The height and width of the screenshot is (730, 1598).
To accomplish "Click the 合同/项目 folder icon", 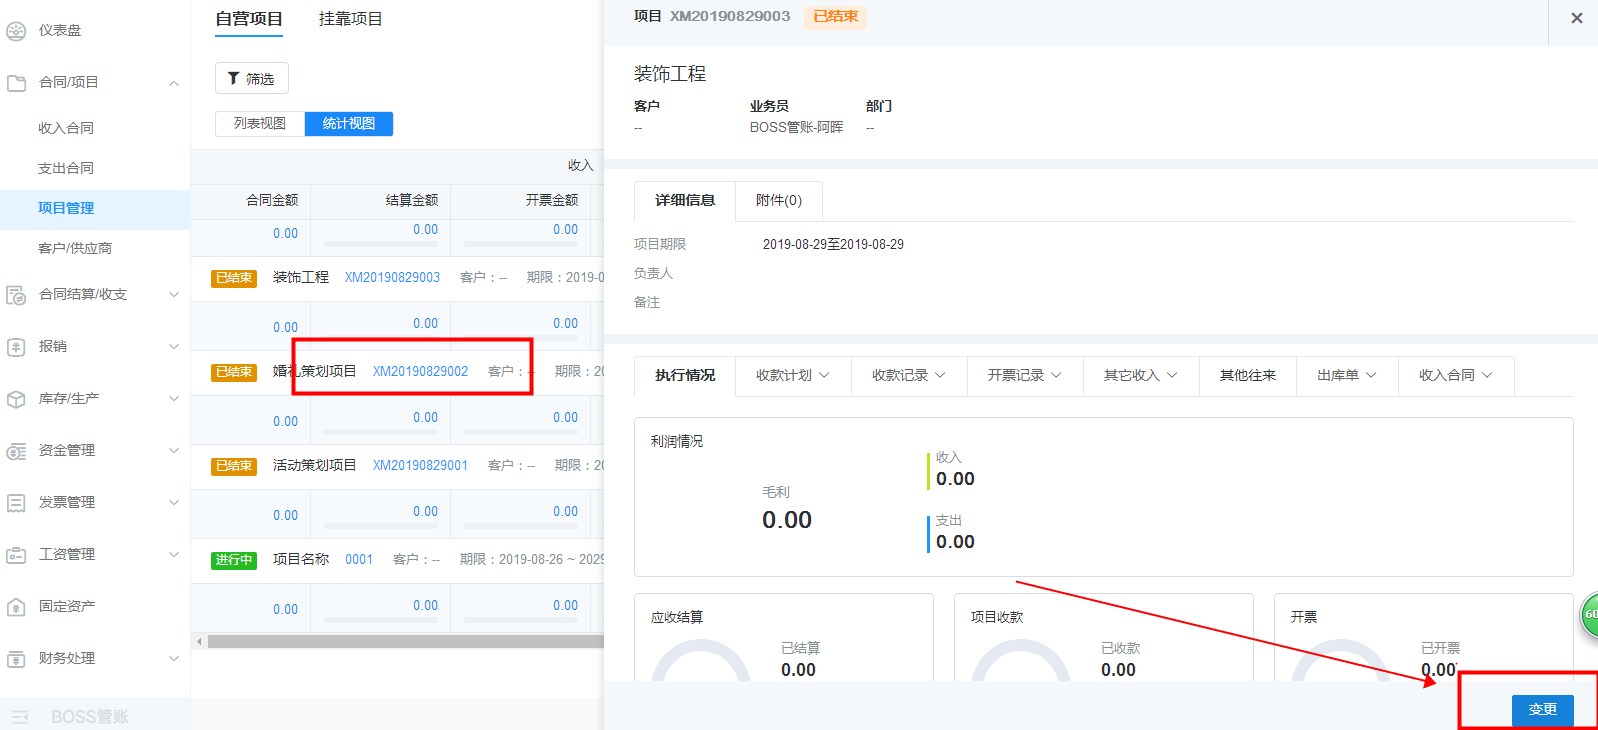I will [16, 83].
